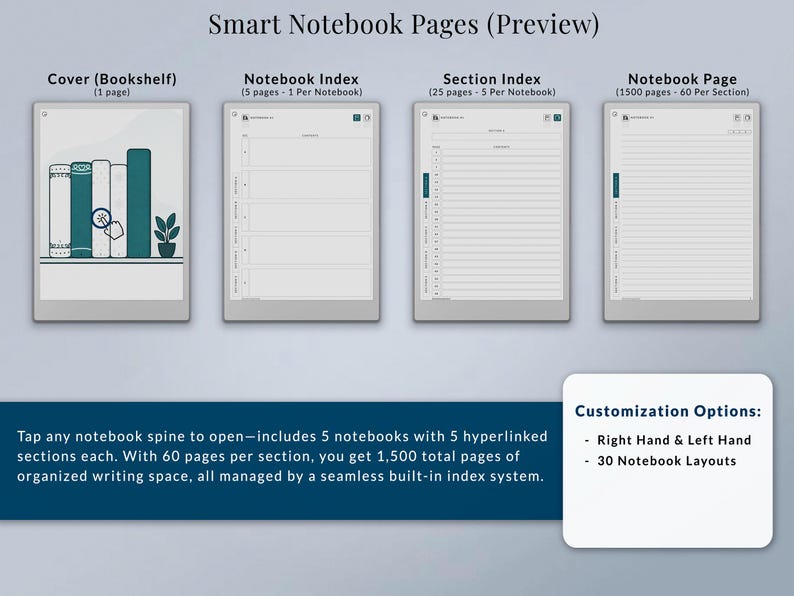Tap the last contents box on Notebook Index page
The image size is (794, 596).
[x=309, y=283]
